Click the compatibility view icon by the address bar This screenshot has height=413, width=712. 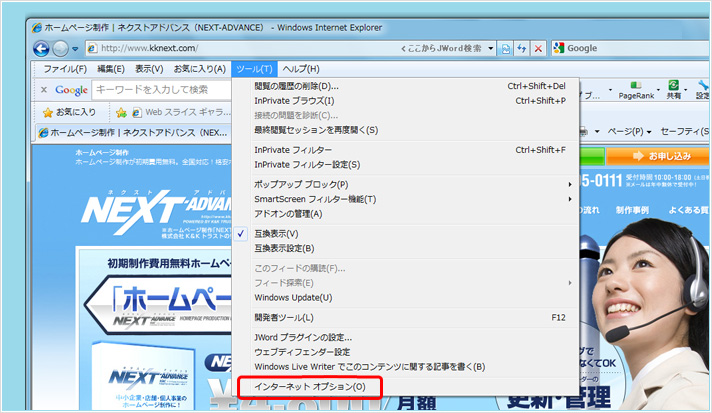(505, 49)
